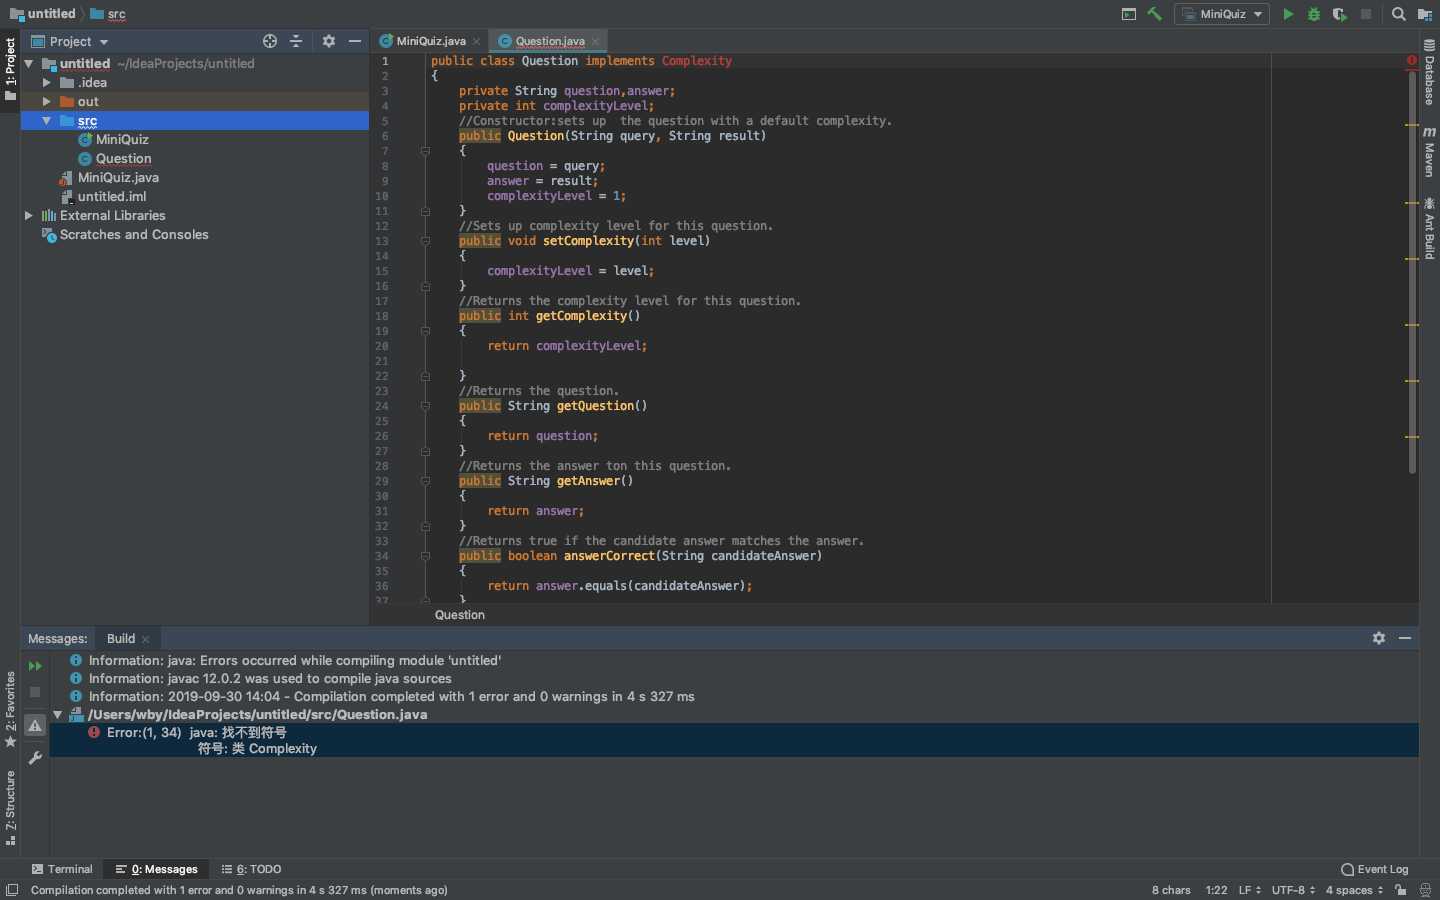Open Maven tool window

point(1430,151)
